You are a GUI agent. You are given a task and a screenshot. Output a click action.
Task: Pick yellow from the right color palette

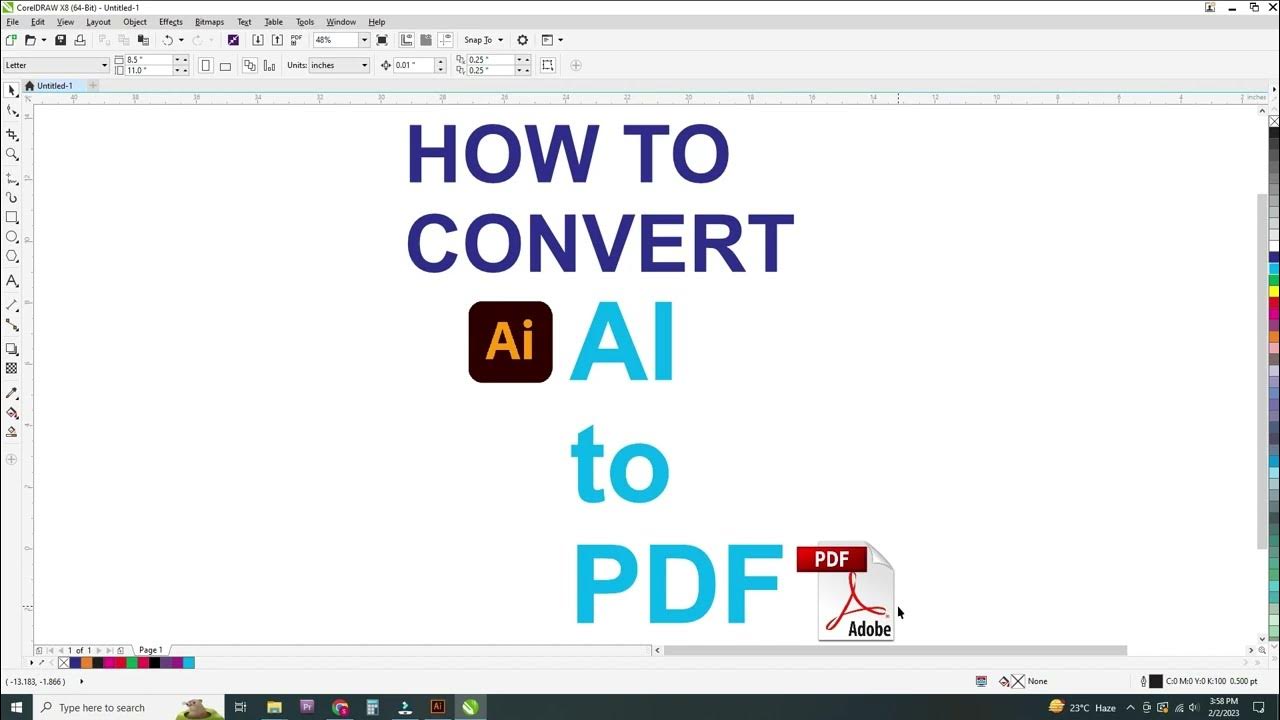coord(1274,291)
